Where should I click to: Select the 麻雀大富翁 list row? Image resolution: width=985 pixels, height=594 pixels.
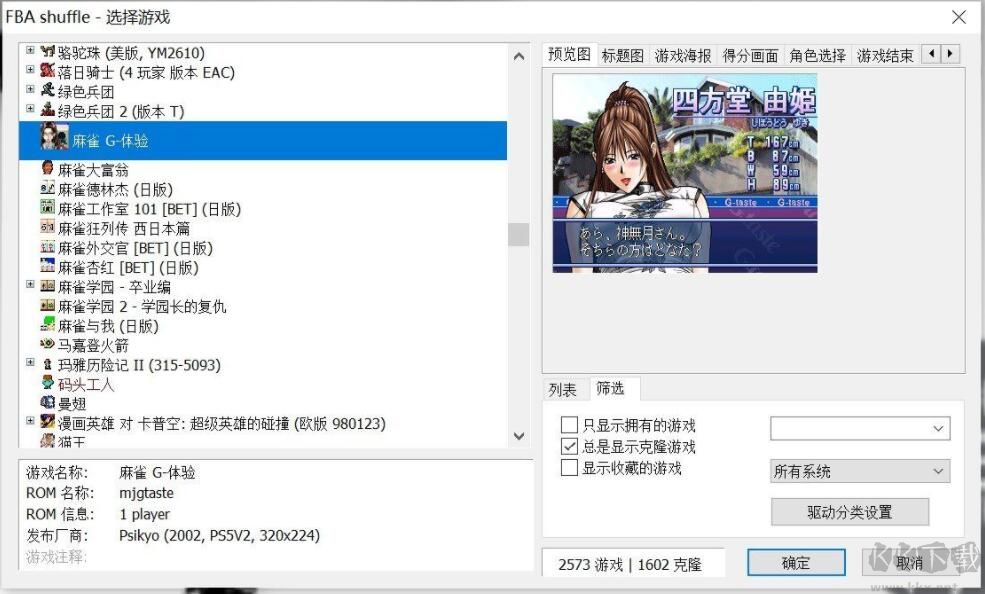tap(263, 170)
